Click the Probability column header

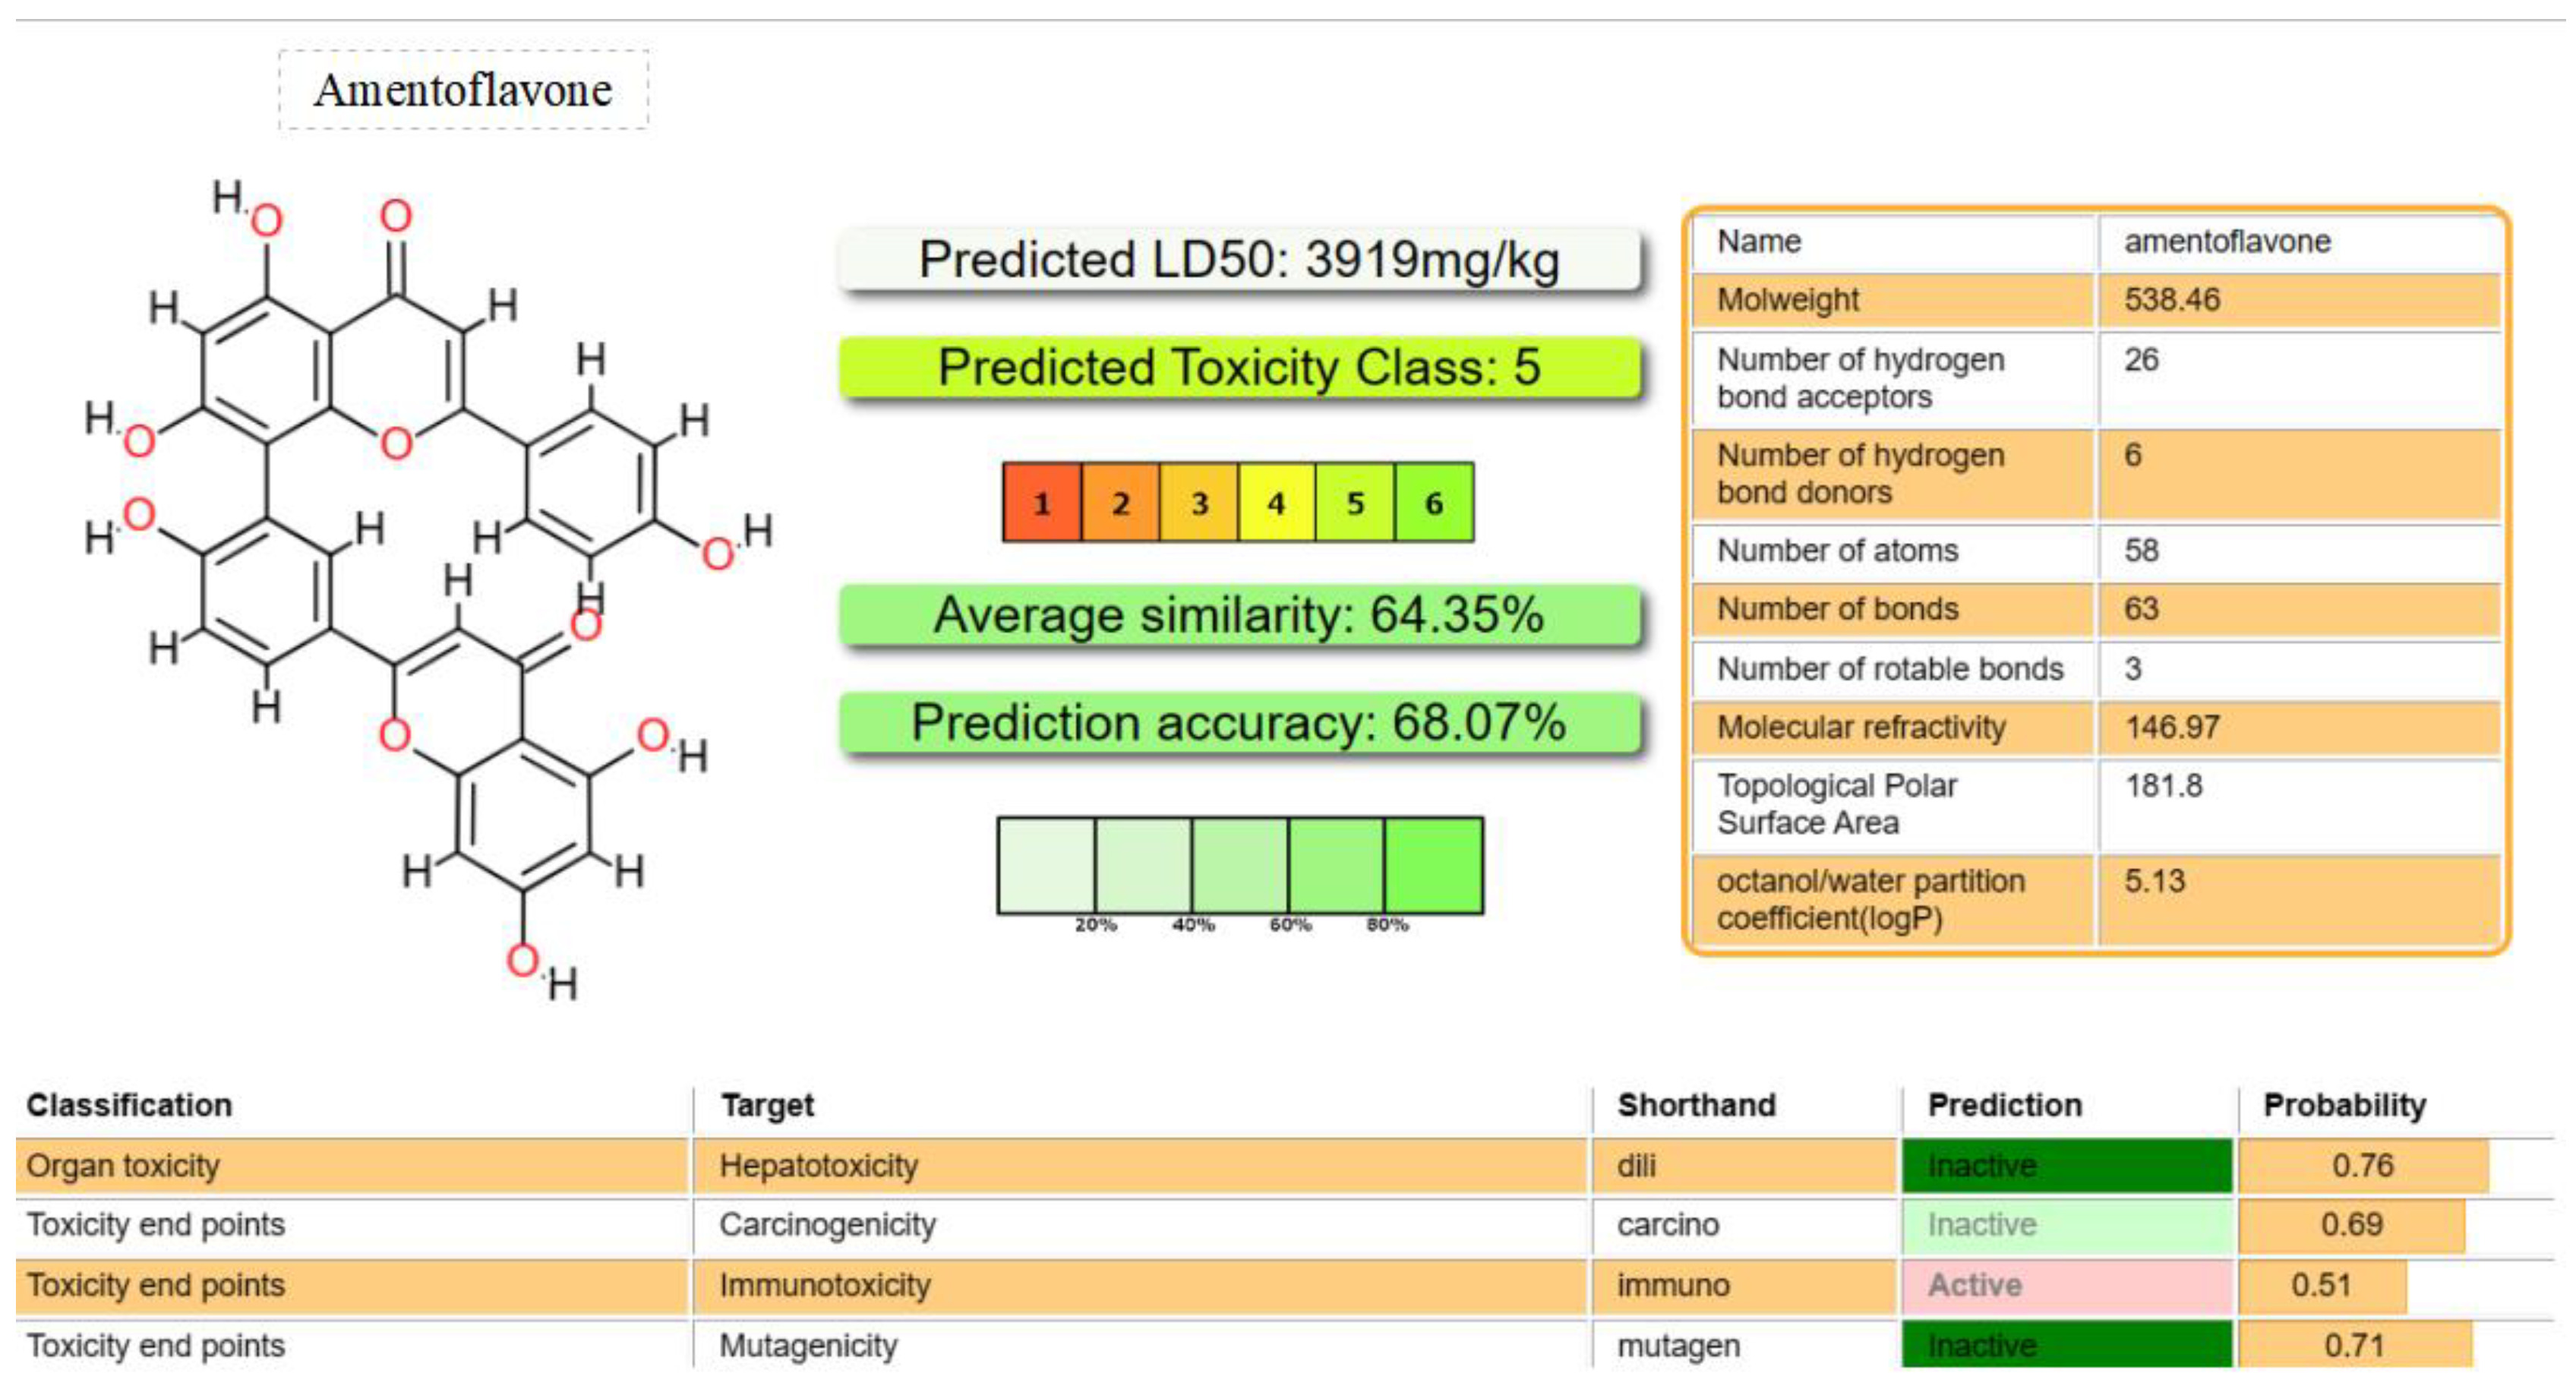pyautogui.click(x=2344, y=1105)
